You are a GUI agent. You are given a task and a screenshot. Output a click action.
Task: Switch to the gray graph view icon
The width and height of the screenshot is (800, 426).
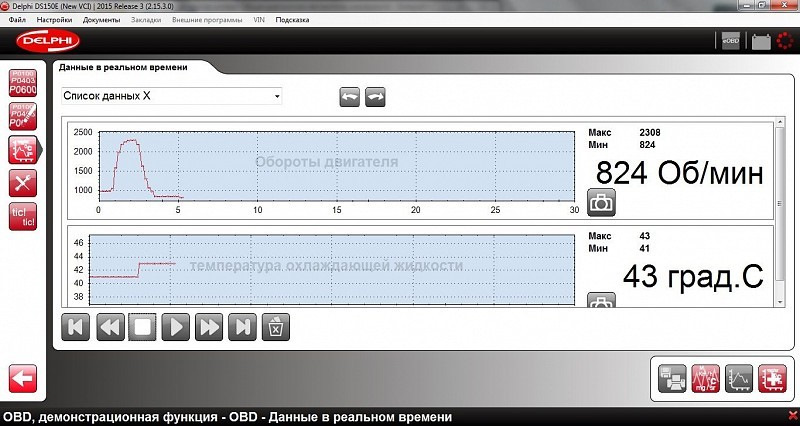tap(739, 378)
